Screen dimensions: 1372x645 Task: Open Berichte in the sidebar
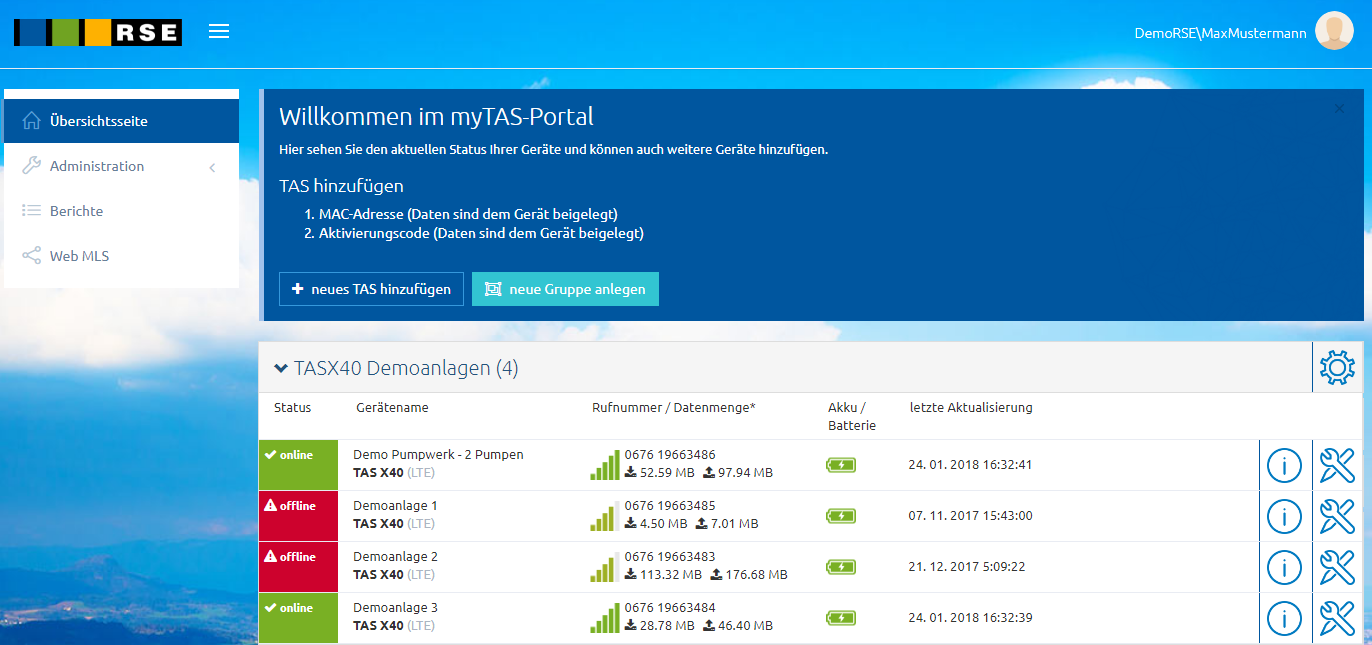click(x=121, y=211)
